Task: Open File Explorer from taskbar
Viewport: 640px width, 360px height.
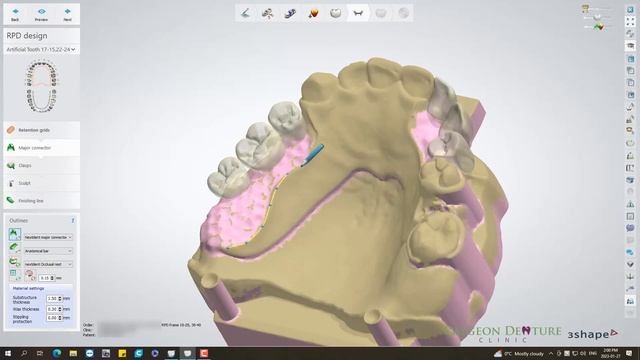Action: (x=73, y=353)
